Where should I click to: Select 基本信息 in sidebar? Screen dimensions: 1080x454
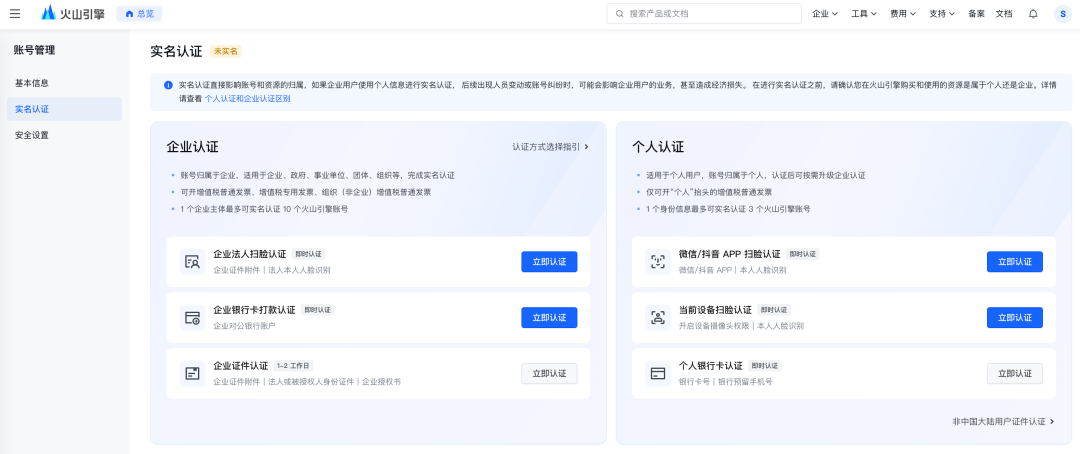64,83
